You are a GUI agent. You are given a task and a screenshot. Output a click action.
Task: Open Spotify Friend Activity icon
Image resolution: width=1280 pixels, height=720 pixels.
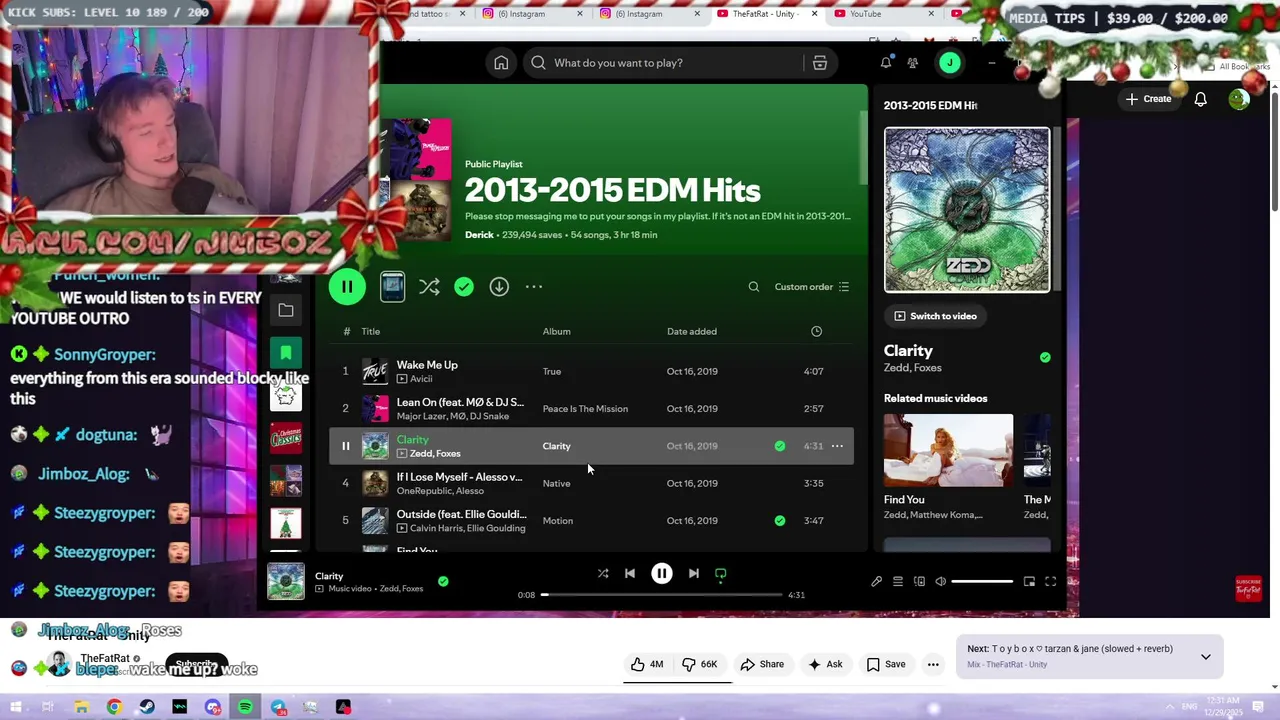[x=913, y=63]
